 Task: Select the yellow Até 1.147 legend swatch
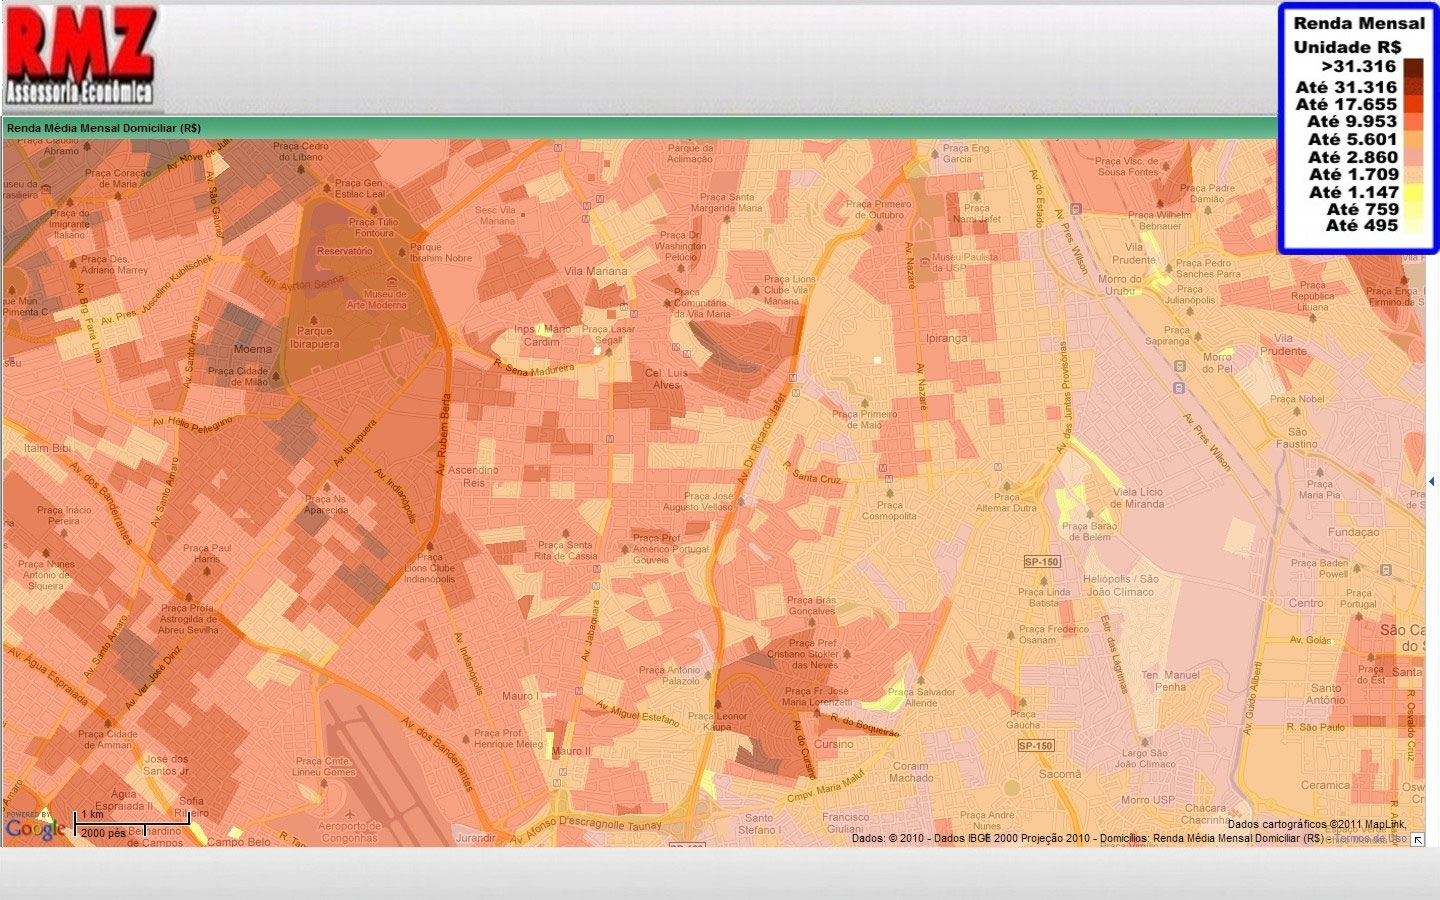tap(1412, 192)
